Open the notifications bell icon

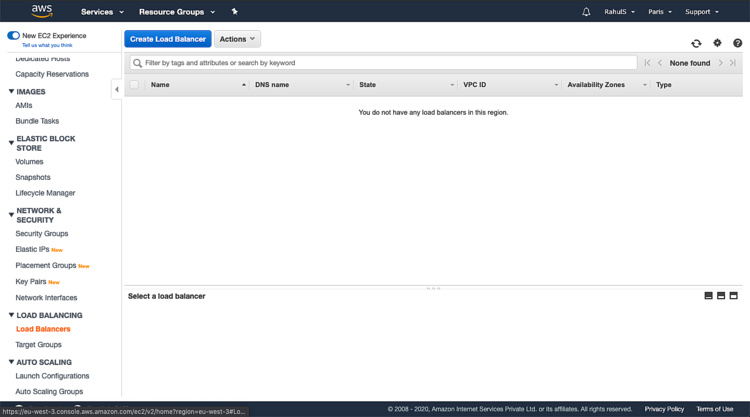[x=586, y=12]
